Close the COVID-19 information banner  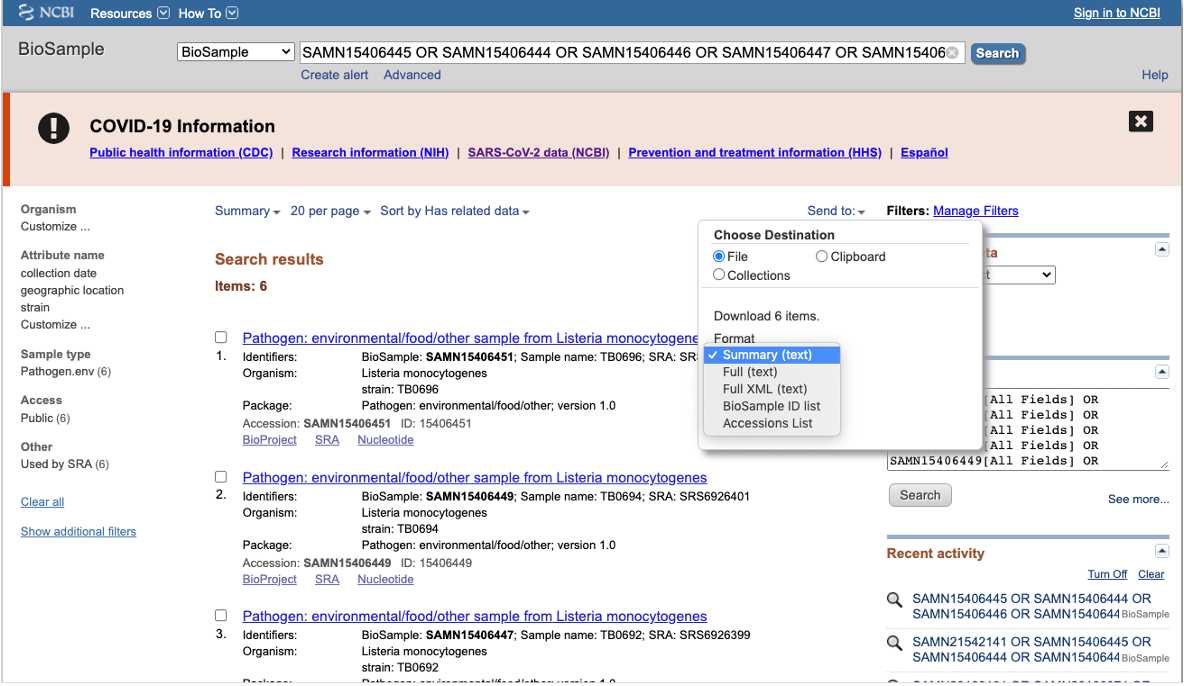point(1140,121)
